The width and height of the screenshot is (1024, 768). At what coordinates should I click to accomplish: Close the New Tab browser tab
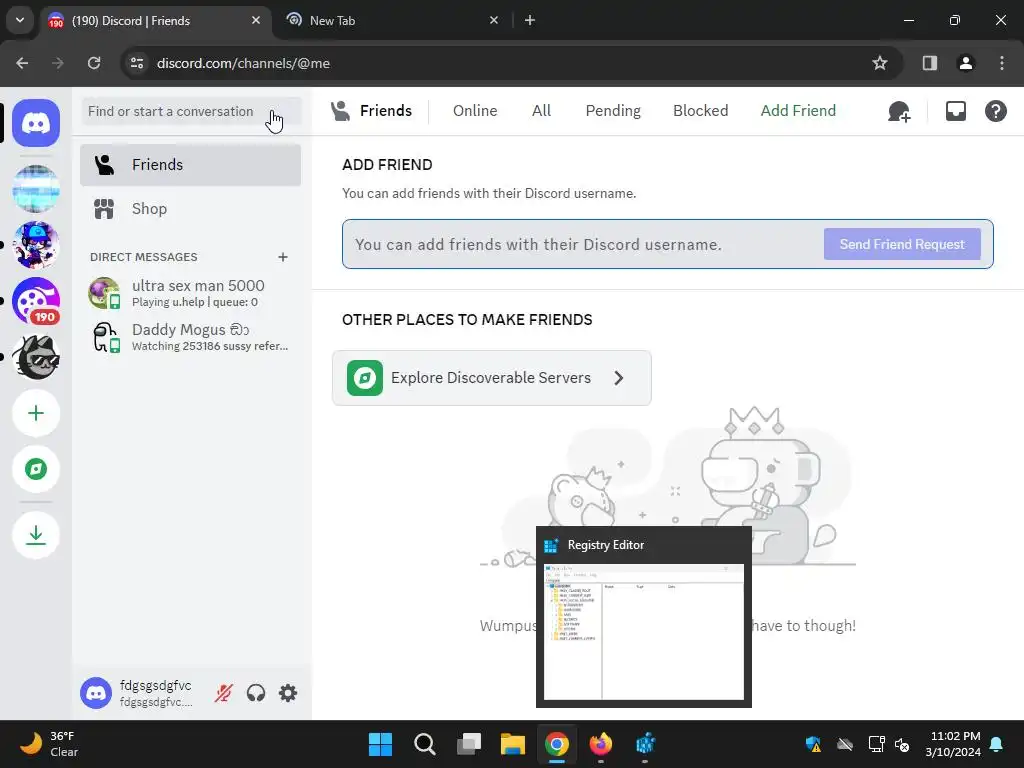click(x=494, y=20)
